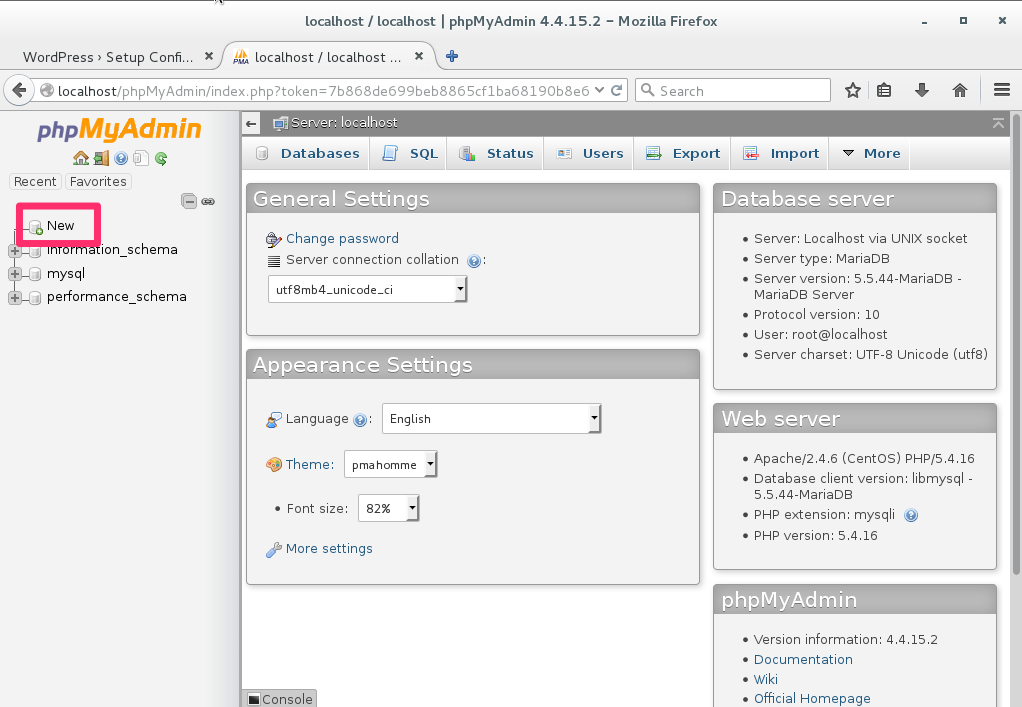Click the More settings link

point(329,549)
